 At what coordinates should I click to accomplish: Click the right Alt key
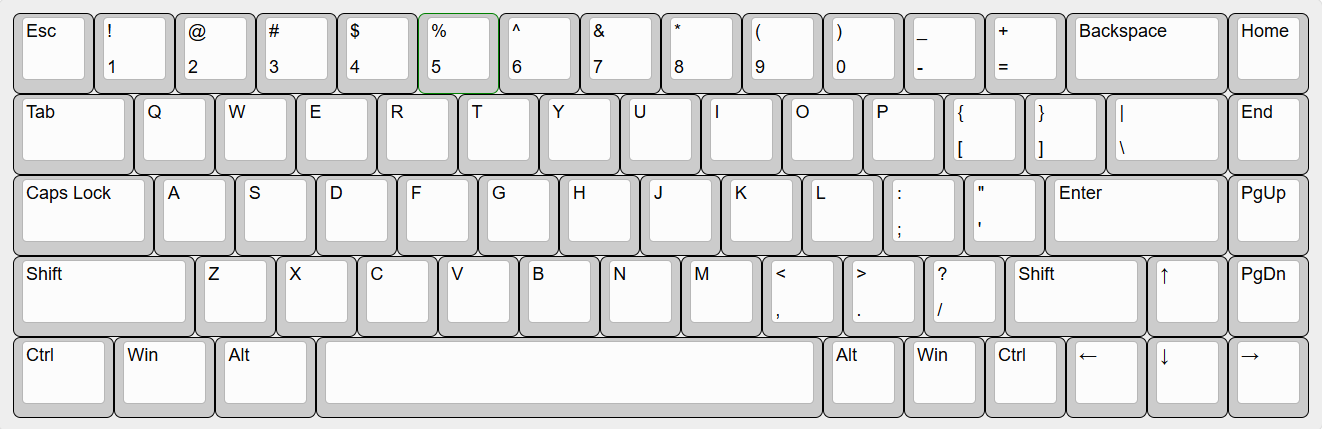point(863,377)
